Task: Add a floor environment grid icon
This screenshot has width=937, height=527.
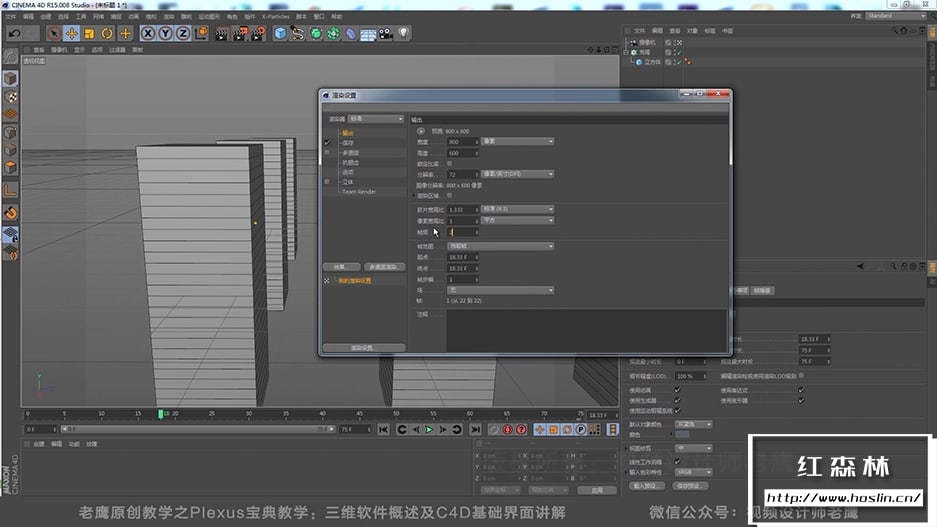Action: [368, 33]
